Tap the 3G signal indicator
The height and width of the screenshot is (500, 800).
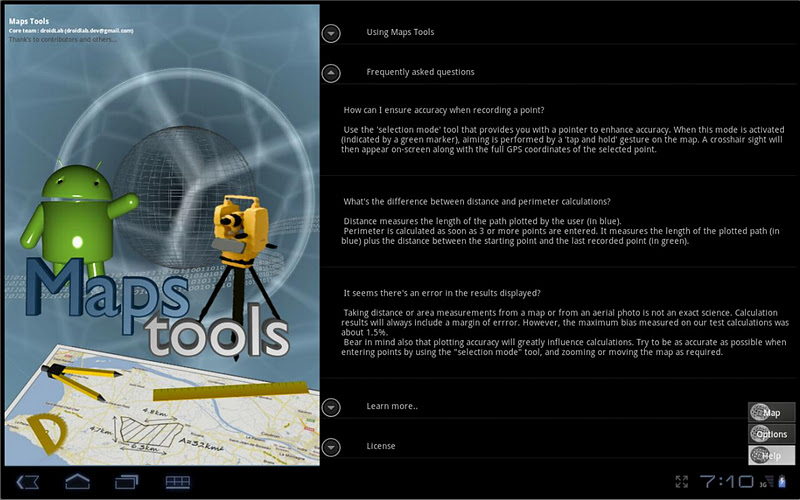764,484
